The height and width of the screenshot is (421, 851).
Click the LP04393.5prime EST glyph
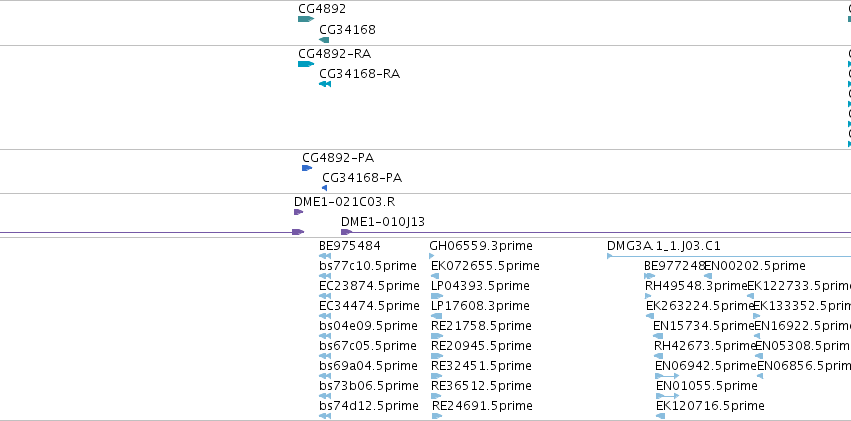point(437,296)
